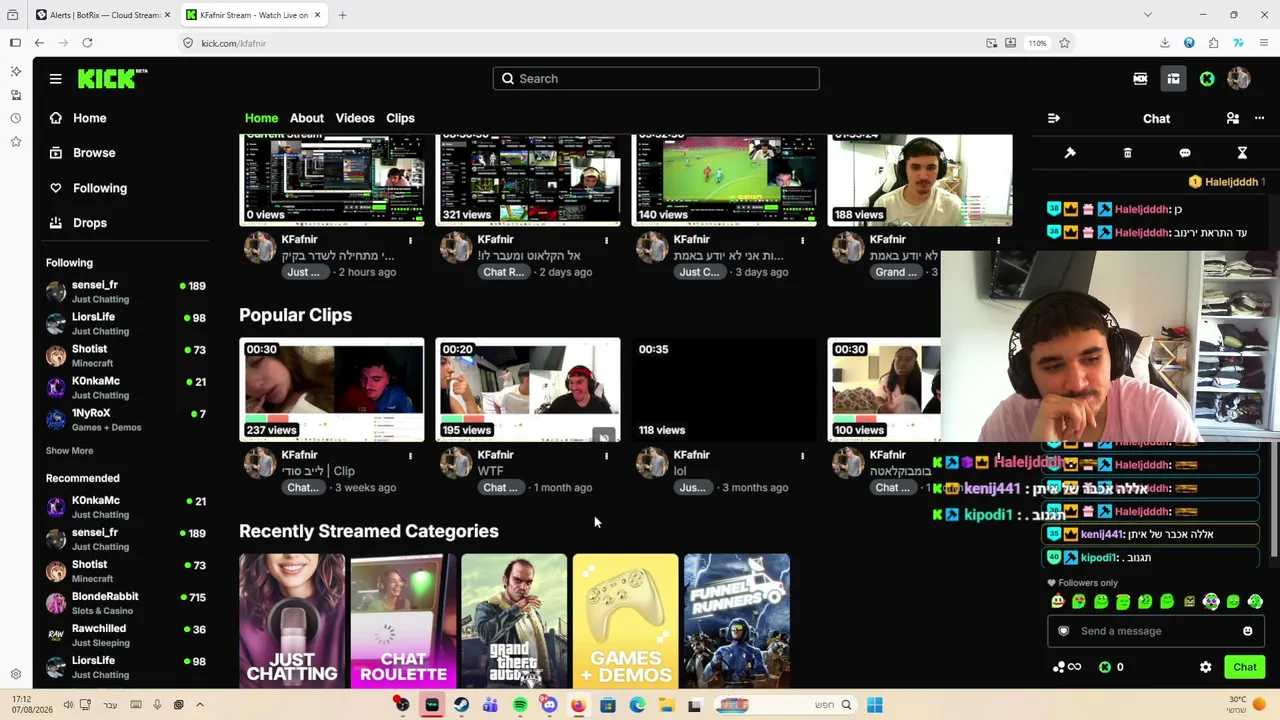Click the browser address bar URL

click(x=234, y=43)
